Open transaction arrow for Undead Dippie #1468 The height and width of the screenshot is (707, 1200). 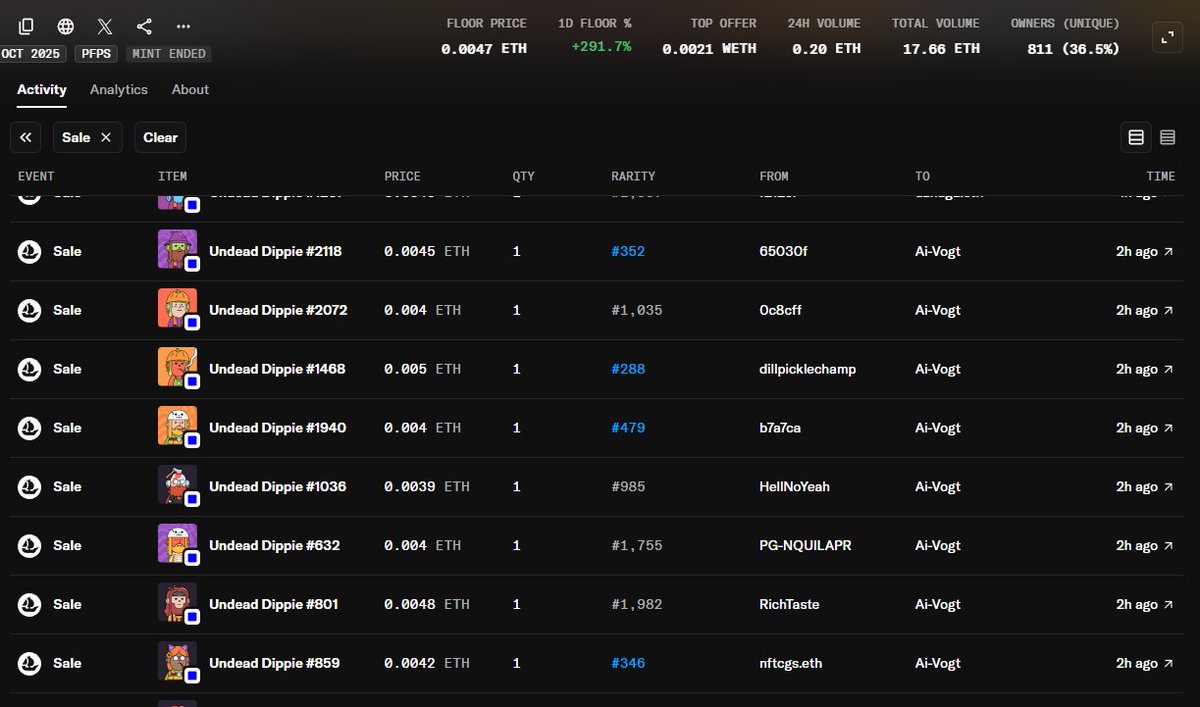click(1168, 369)
